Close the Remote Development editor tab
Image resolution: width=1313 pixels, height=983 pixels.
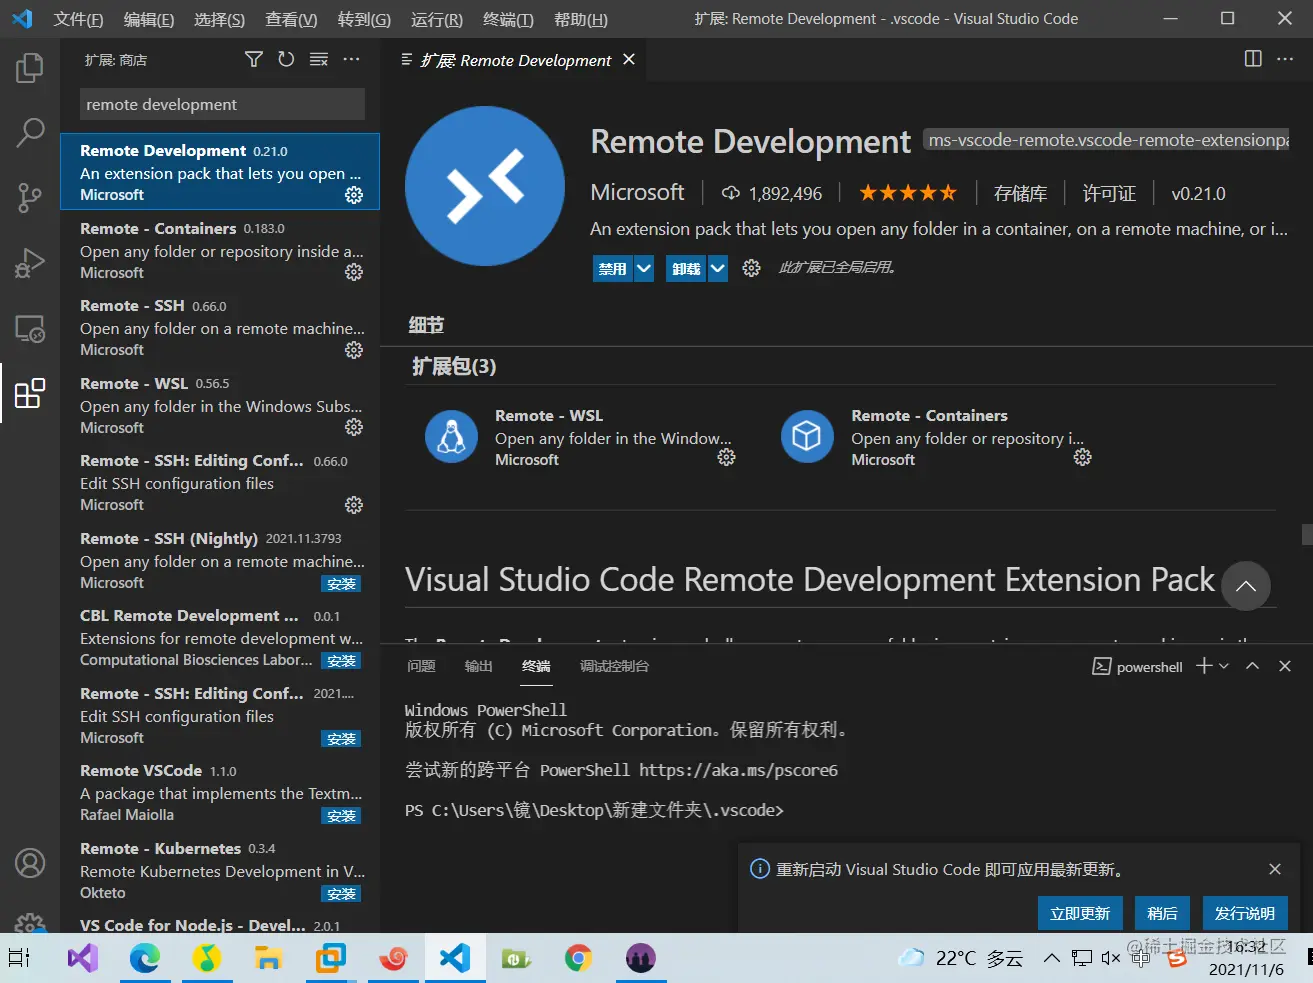tap(629, 60)
